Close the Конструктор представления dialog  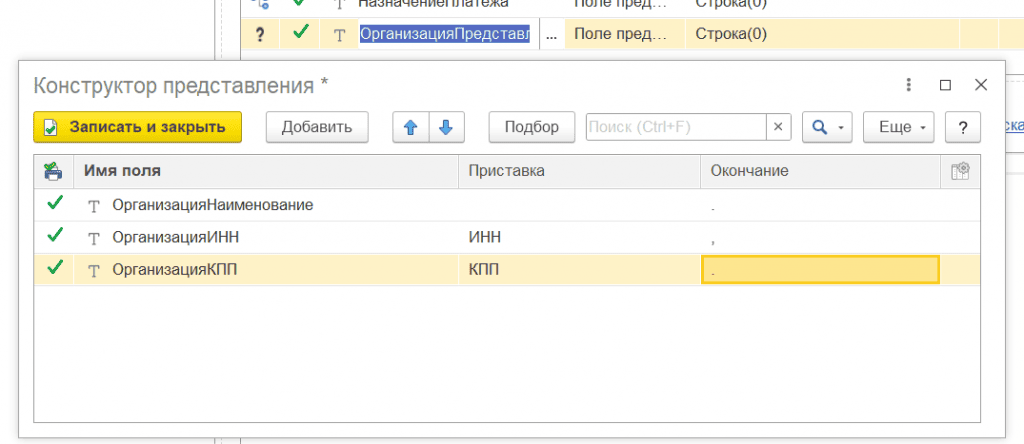[x=980, y=85]
